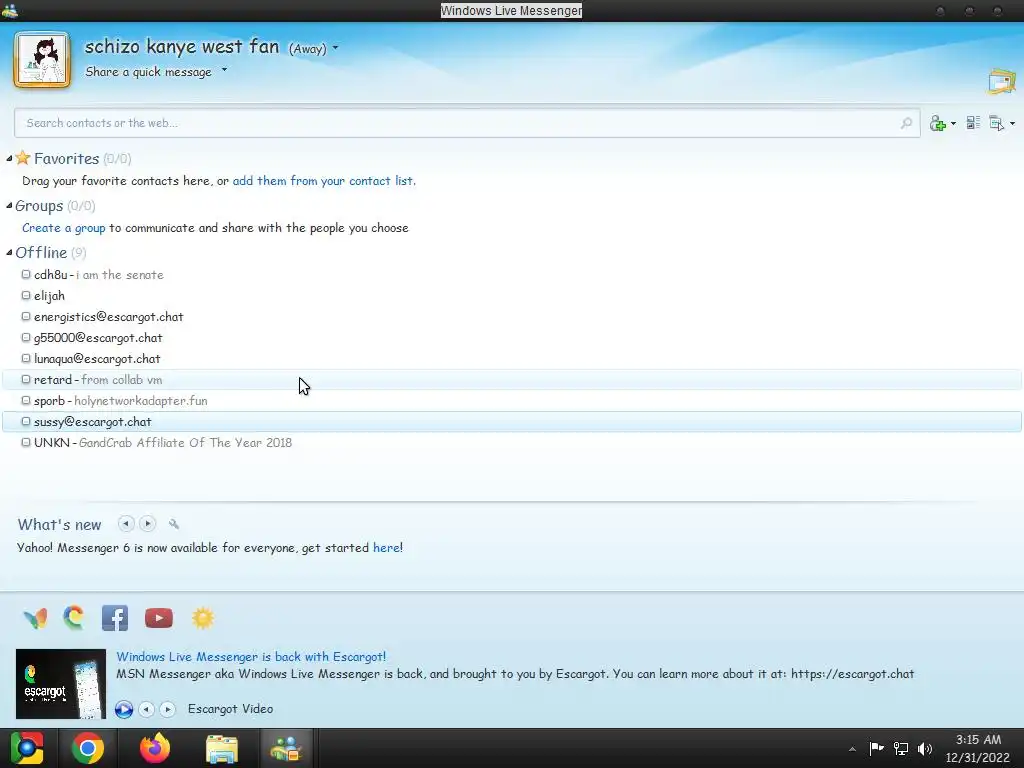Open the show menu dropdown arrow
The width and height of the screenshot is (1024, 768).
1012,123
